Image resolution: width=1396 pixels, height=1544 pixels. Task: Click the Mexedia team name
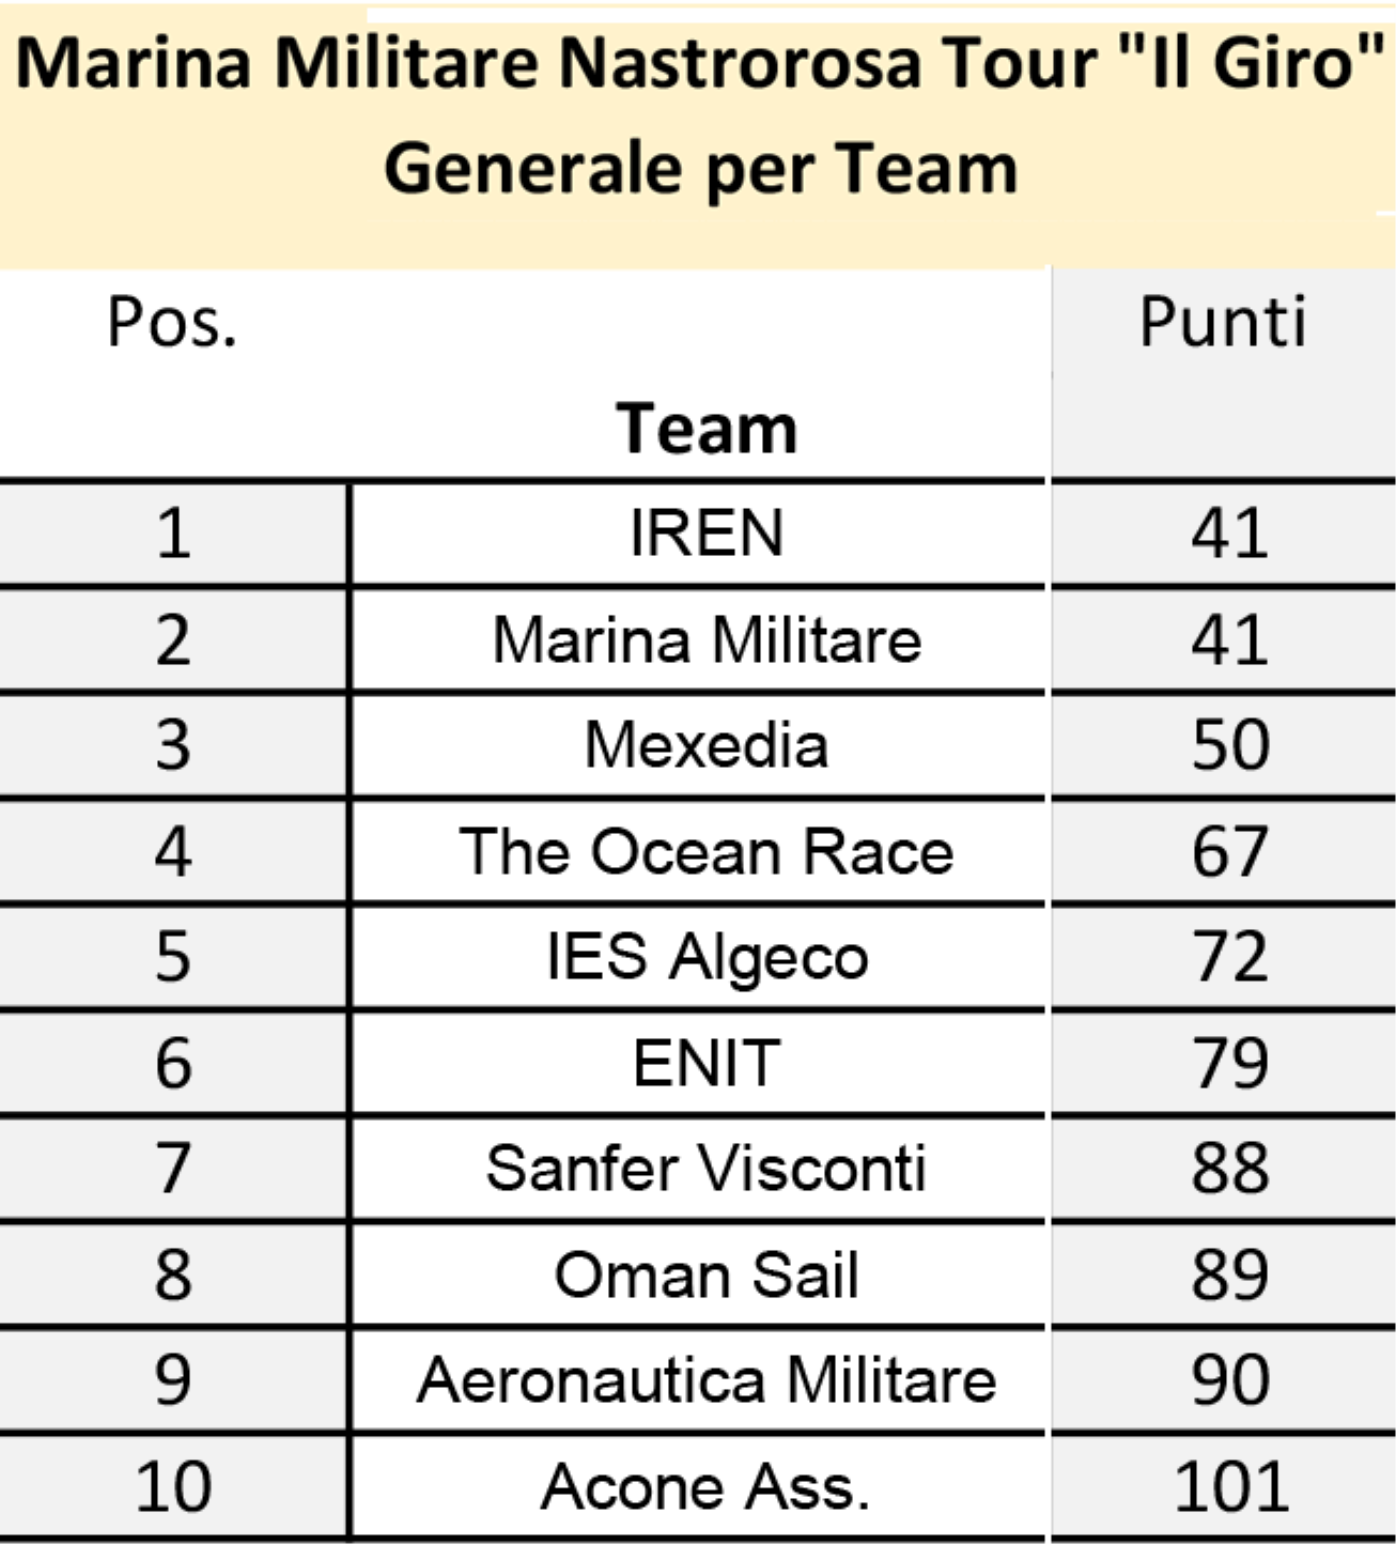click(706, 745)
